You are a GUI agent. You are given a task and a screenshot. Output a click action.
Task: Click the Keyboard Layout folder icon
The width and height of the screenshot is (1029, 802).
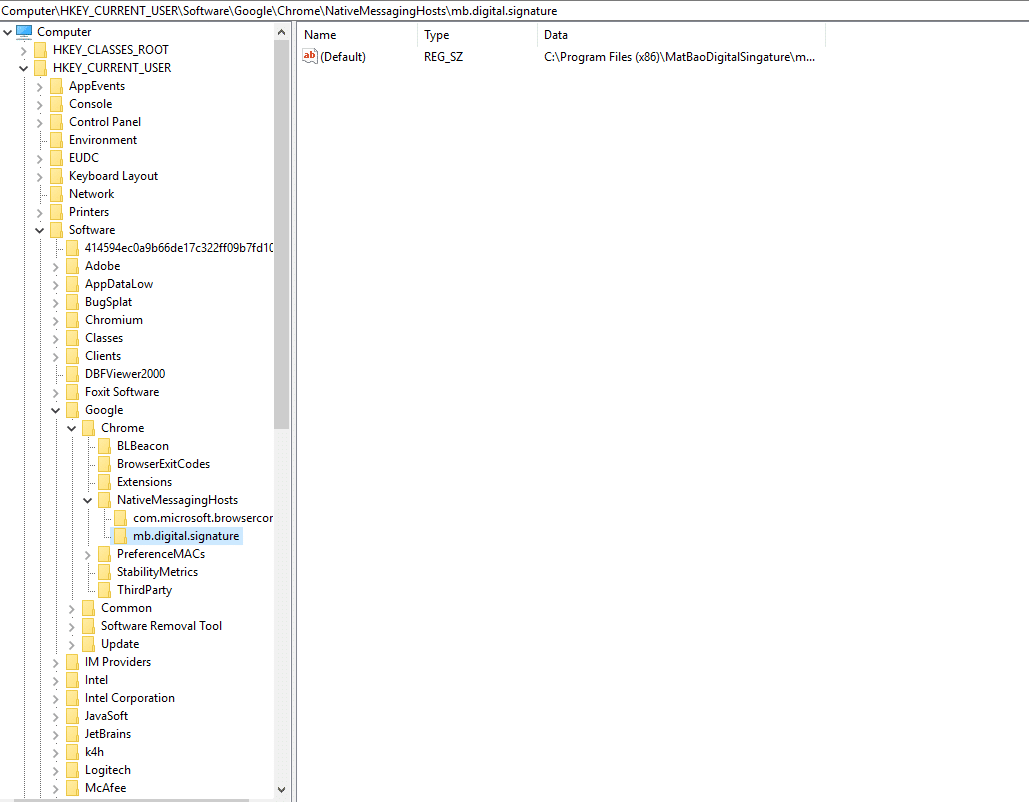click(56, 176)
